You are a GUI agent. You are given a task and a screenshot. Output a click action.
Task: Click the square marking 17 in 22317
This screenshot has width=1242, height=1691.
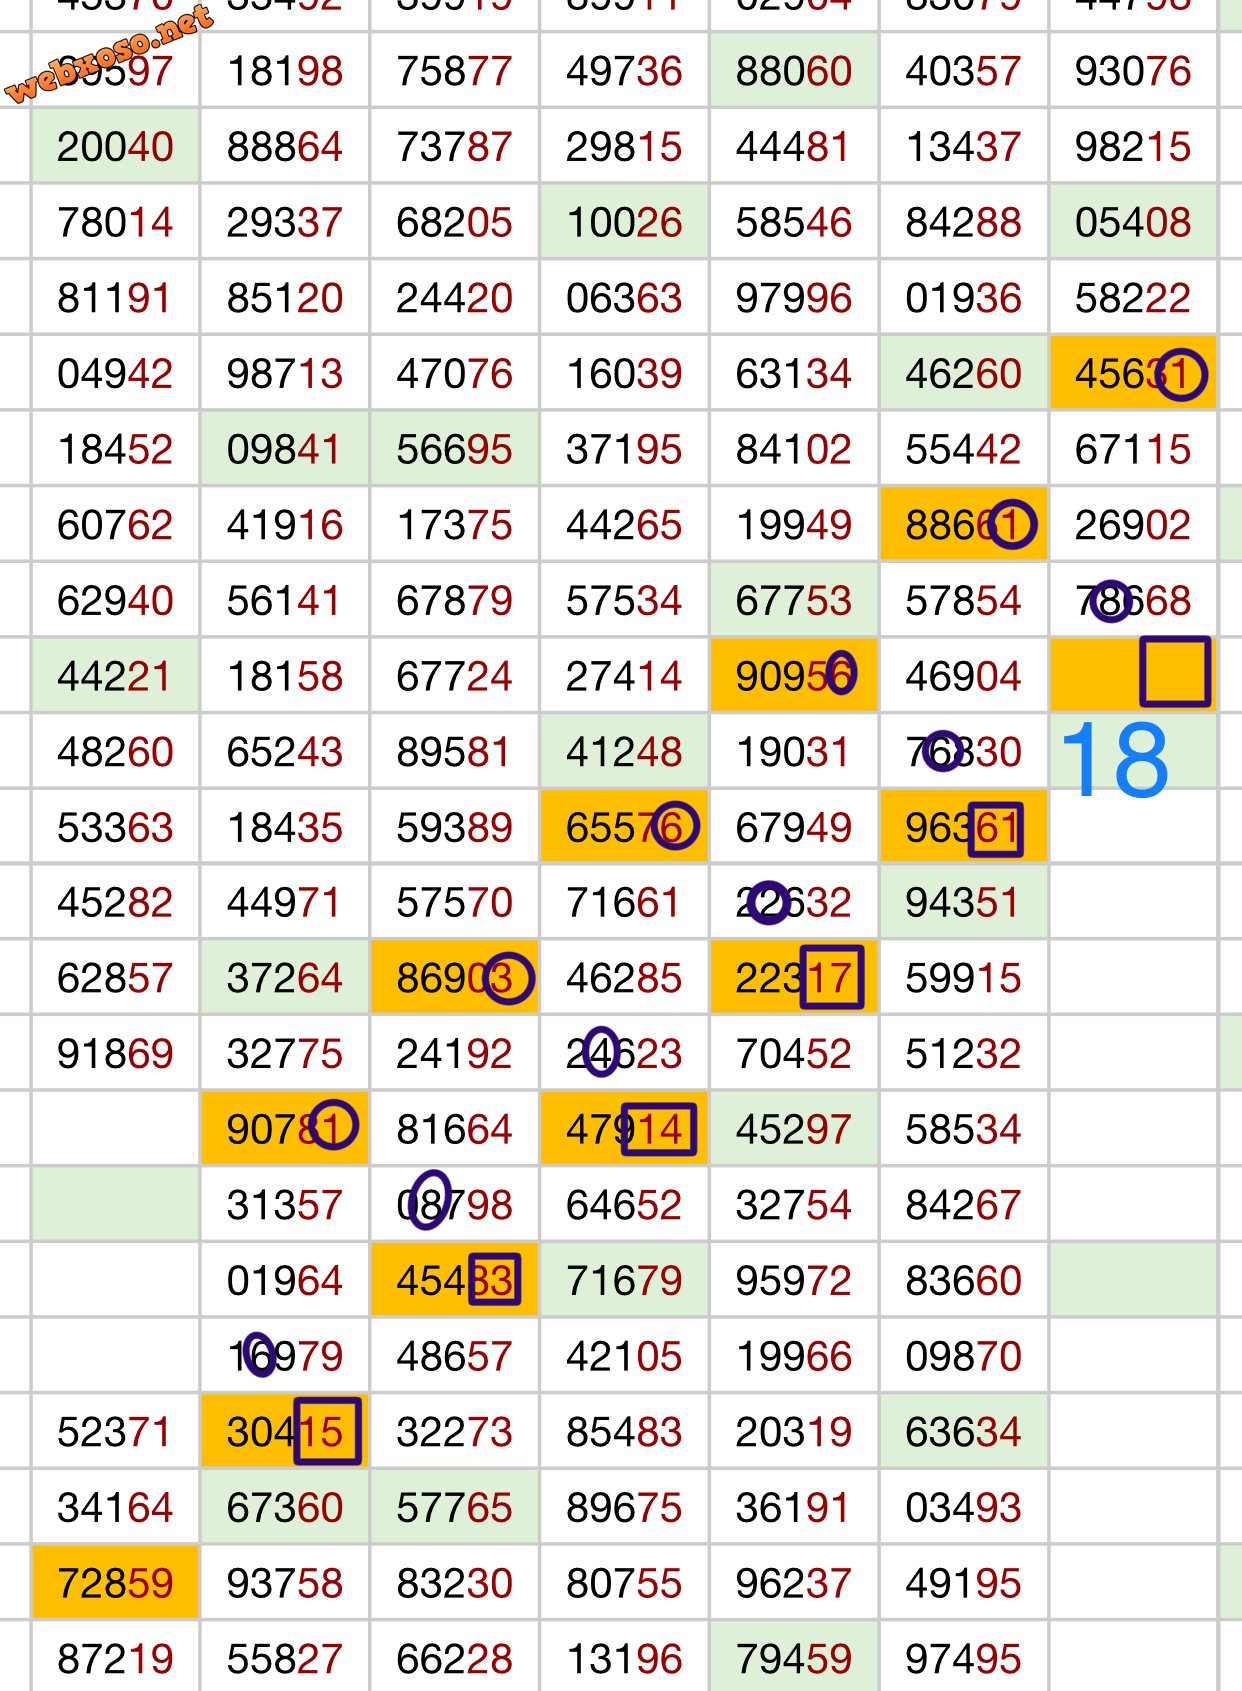(831, 977)
